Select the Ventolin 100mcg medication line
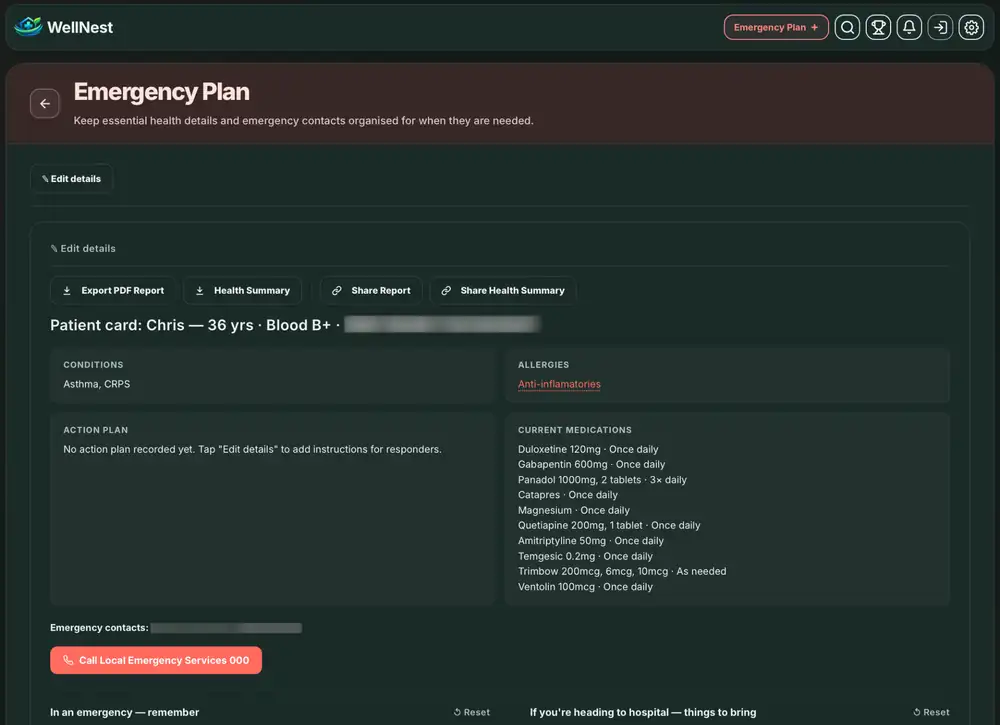Viewport: 1000px width, 725px height. [585, 587]
